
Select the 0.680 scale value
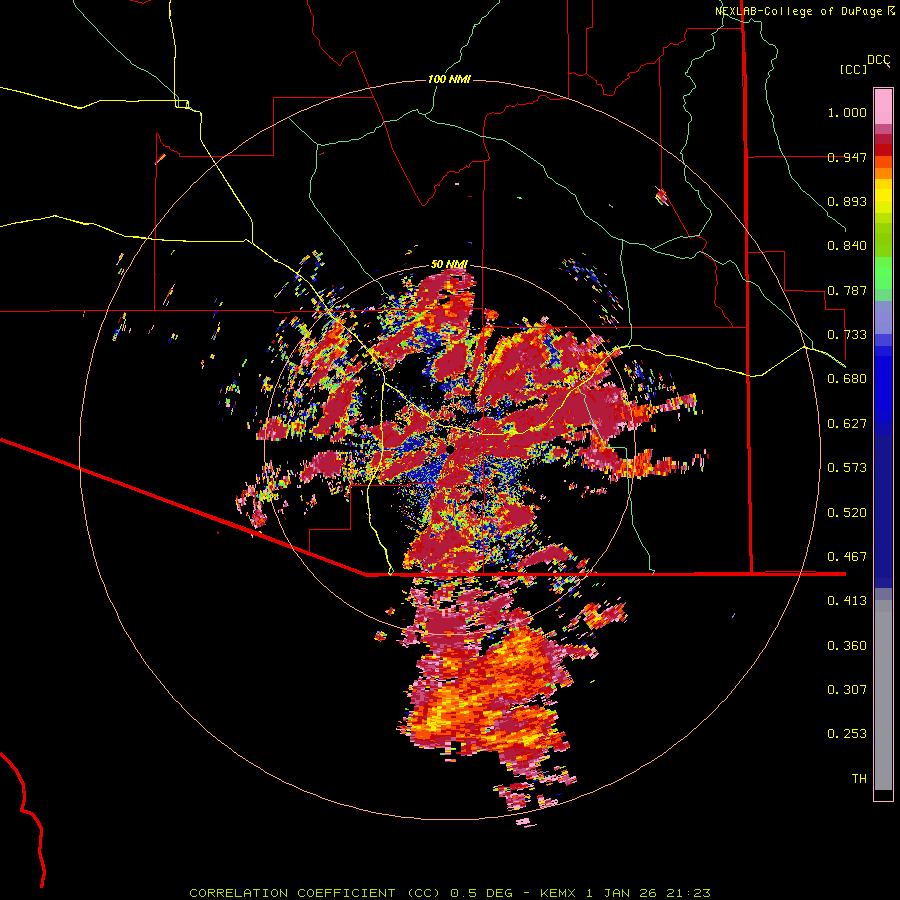coord(847,379)
